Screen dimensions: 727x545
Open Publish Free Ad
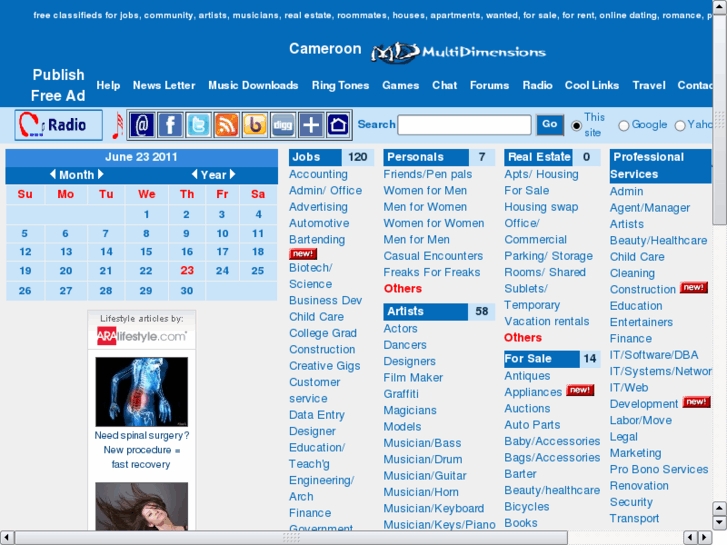[58, 85]
